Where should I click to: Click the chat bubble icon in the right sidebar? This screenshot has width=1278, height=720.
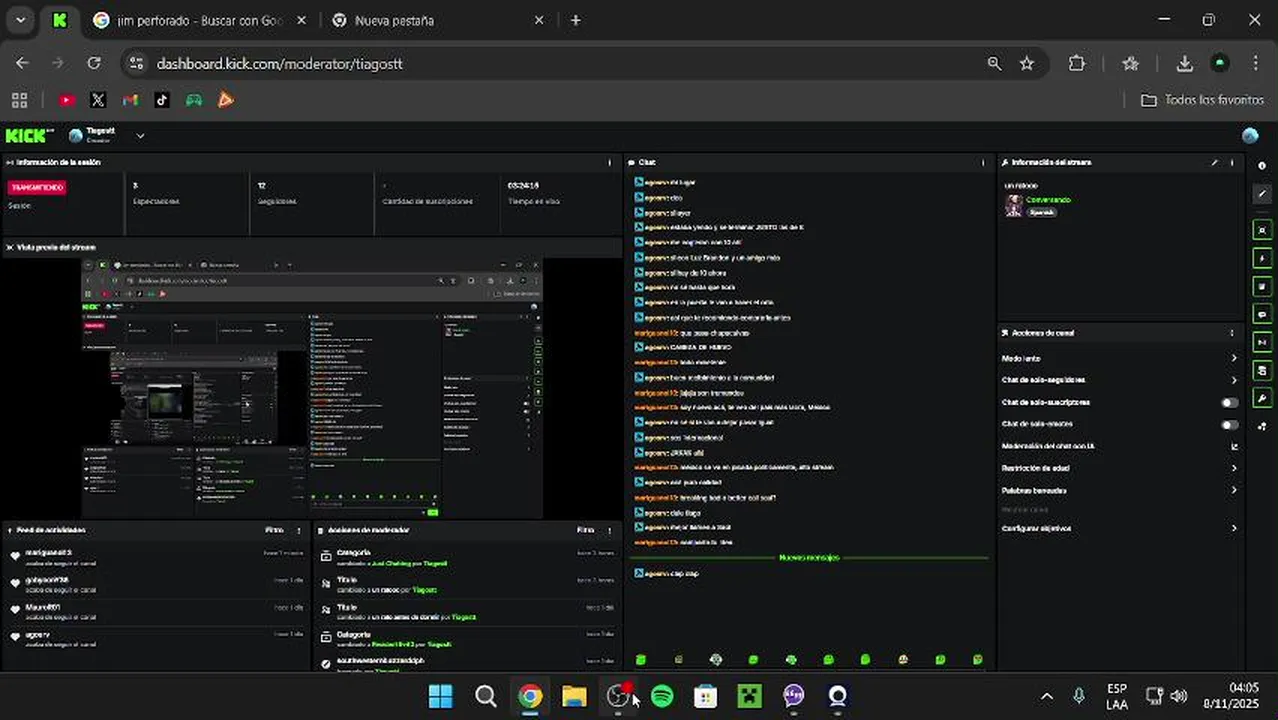[x=1262, y=314]
